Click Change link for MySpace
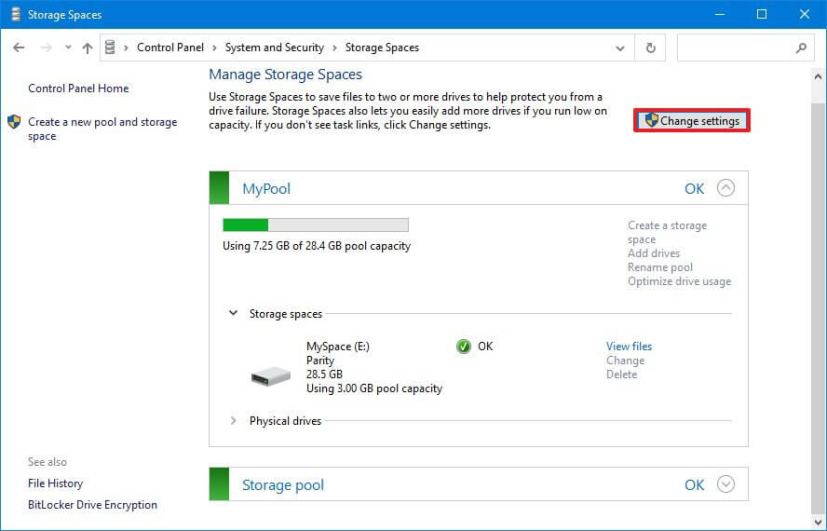This screenshot has height=531, width=827. pyautogui.click(x=625, y=361)
